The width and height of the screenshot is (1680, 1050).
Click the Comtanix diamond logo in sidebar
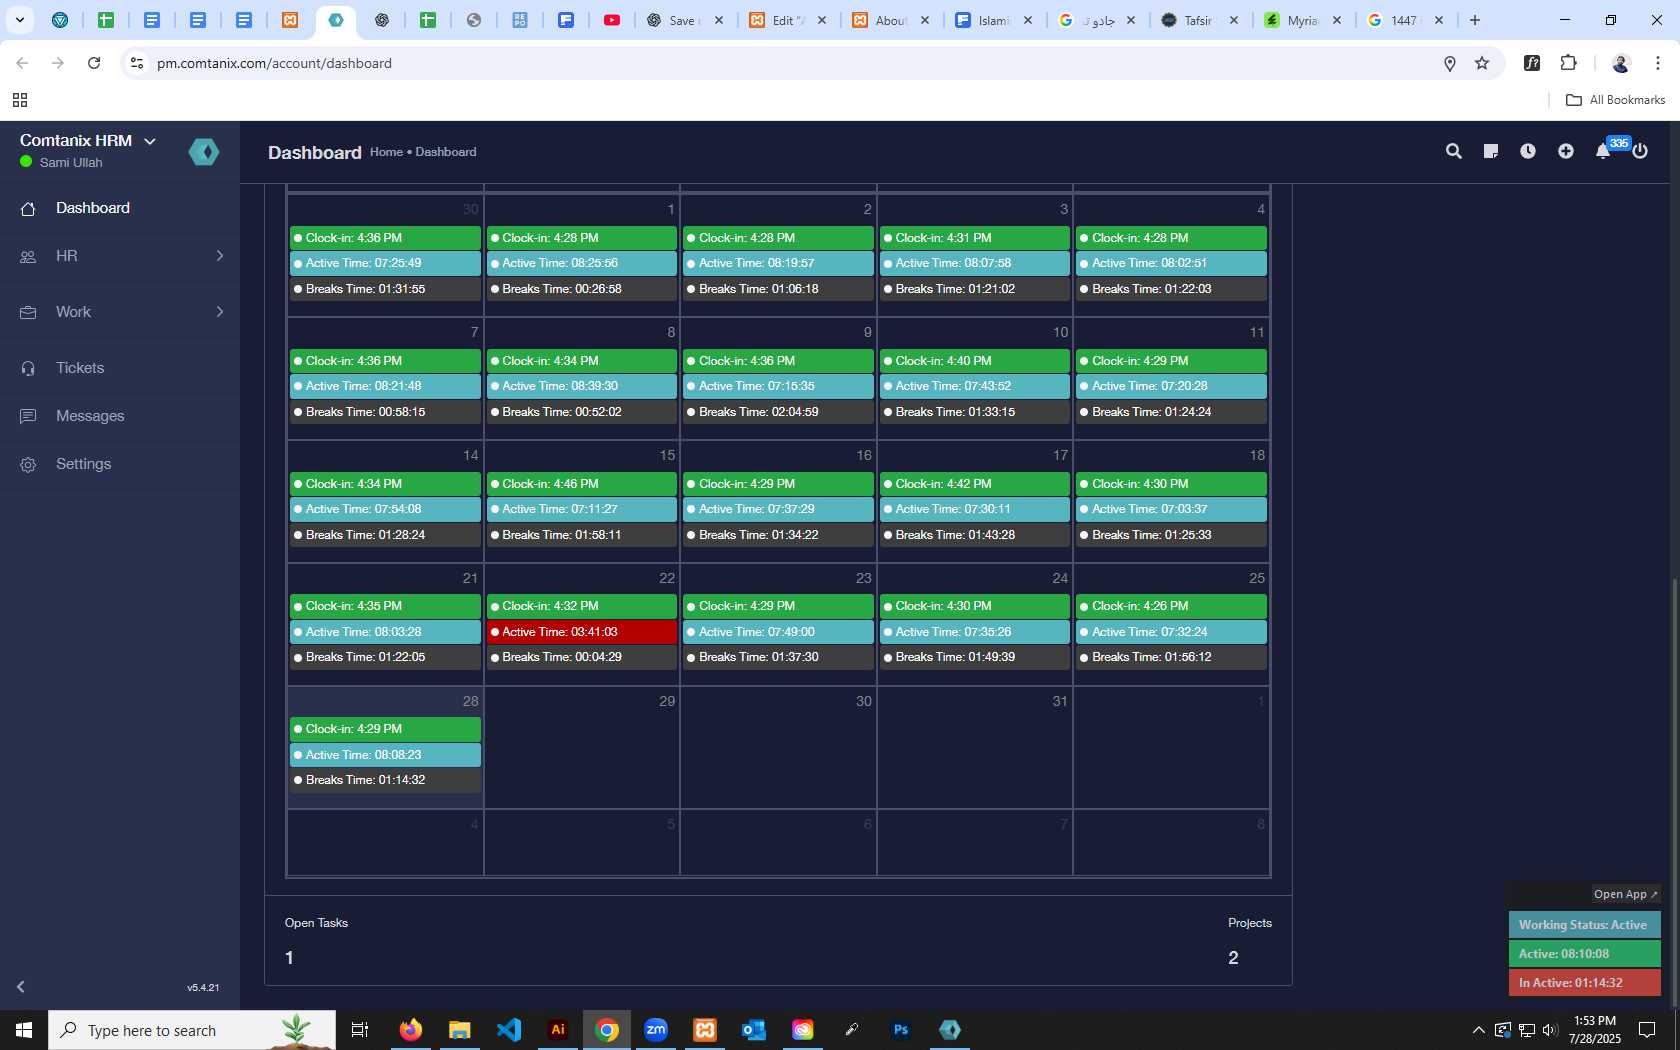click(x=204, y=152)
